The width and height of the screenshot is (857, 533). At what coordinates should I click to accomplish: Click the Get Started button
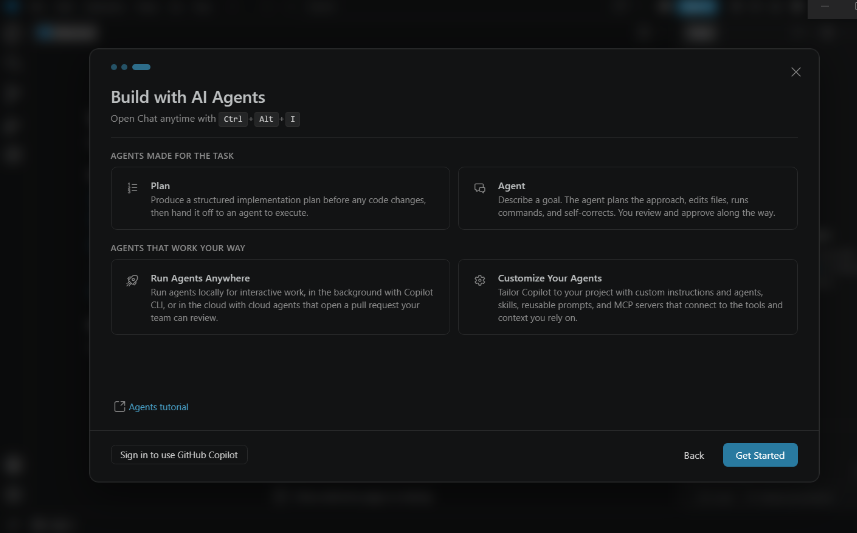(x=760, y=455)
